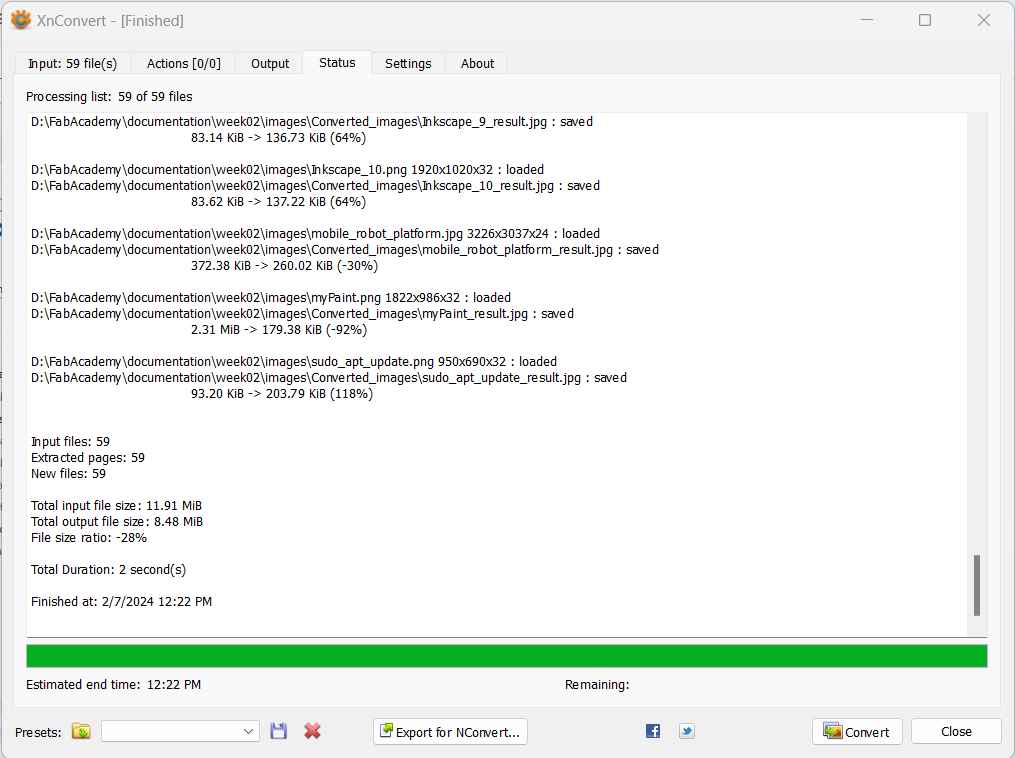
Task: Open the Facebook share icon
Action: click(x=652, y=731)
